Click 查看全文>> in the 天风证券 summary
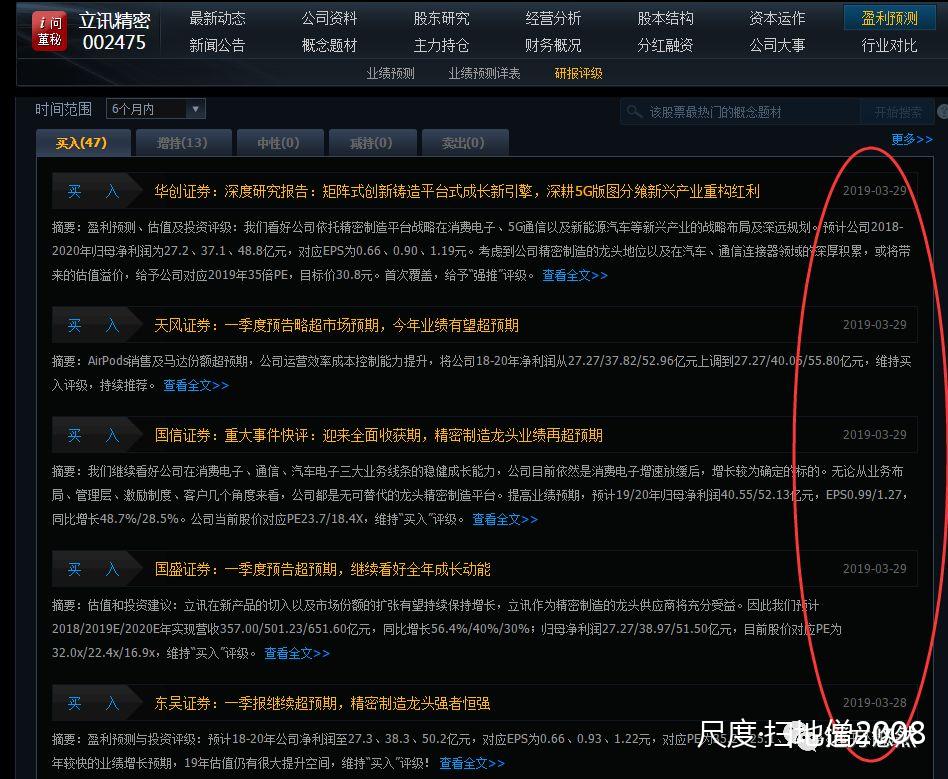948x779 pixels. tap(196, 385)
